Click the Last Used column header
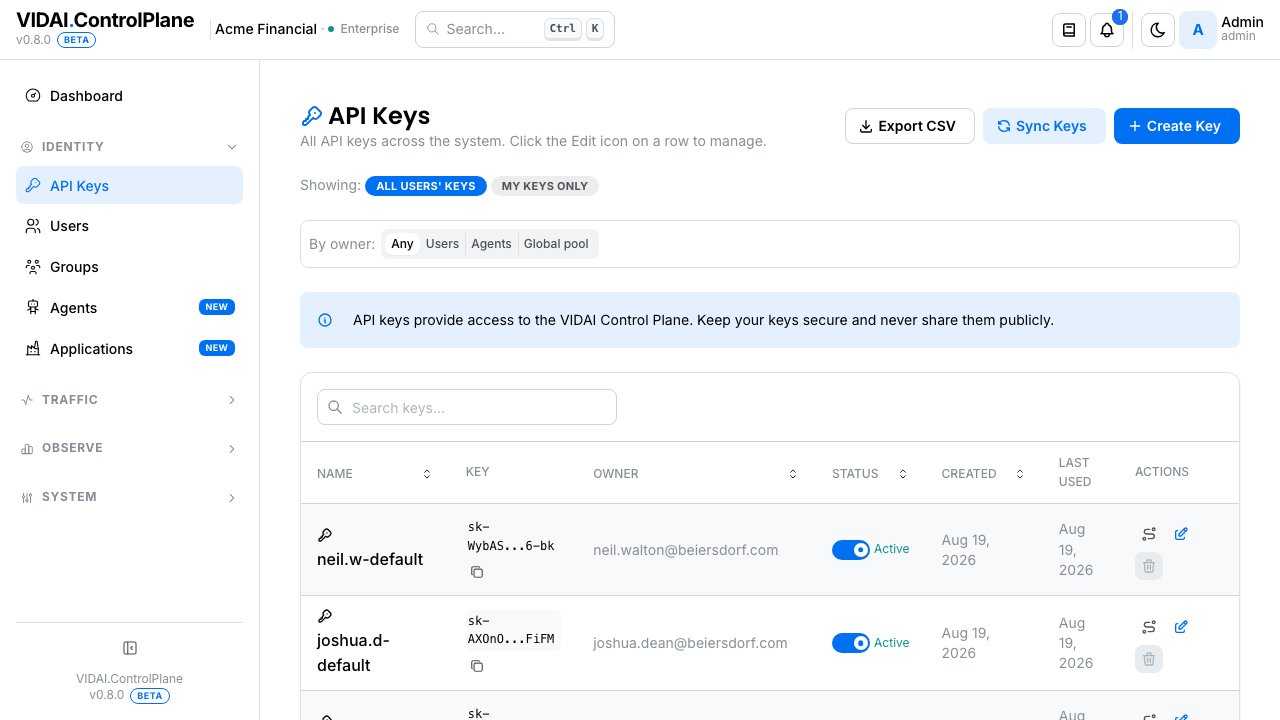 coord(1075,472)
